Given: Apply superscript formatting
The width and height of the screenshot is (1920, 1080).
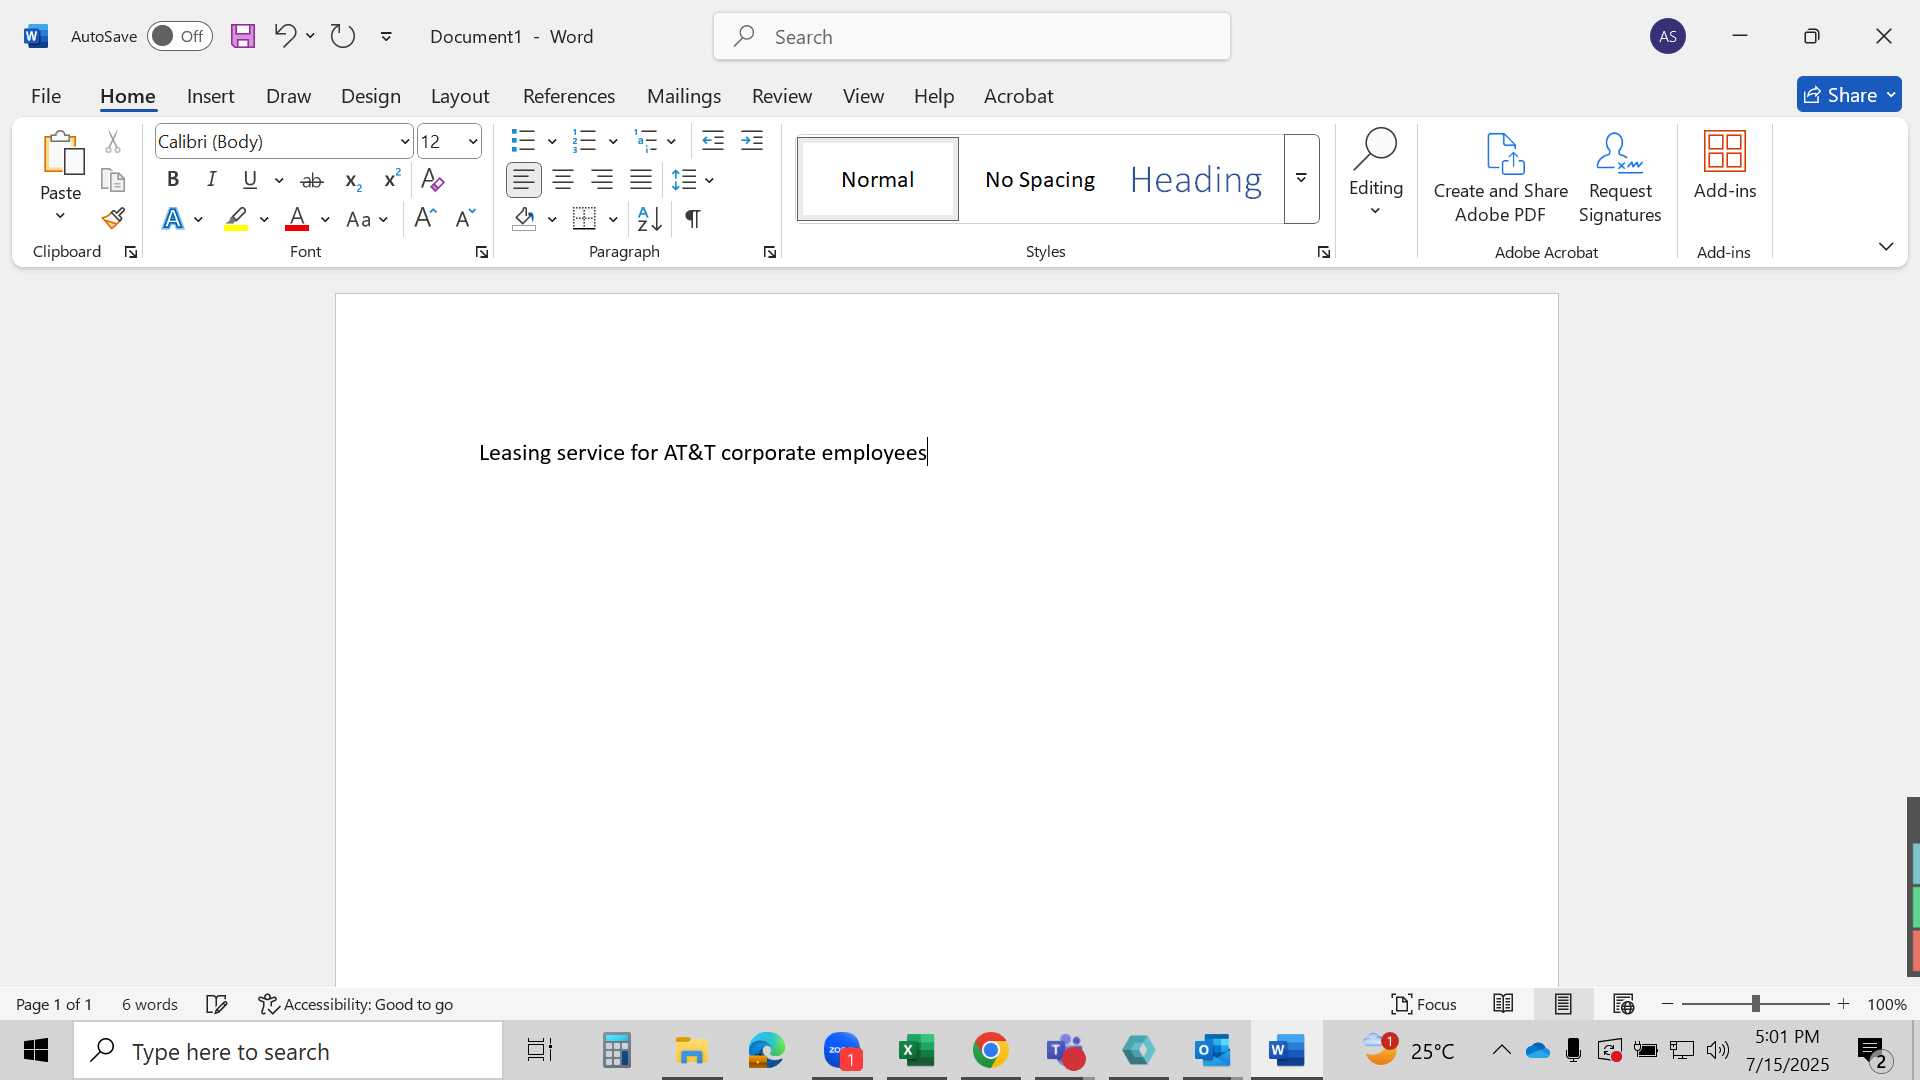Looking at the screenshot, I should [392, 179].
